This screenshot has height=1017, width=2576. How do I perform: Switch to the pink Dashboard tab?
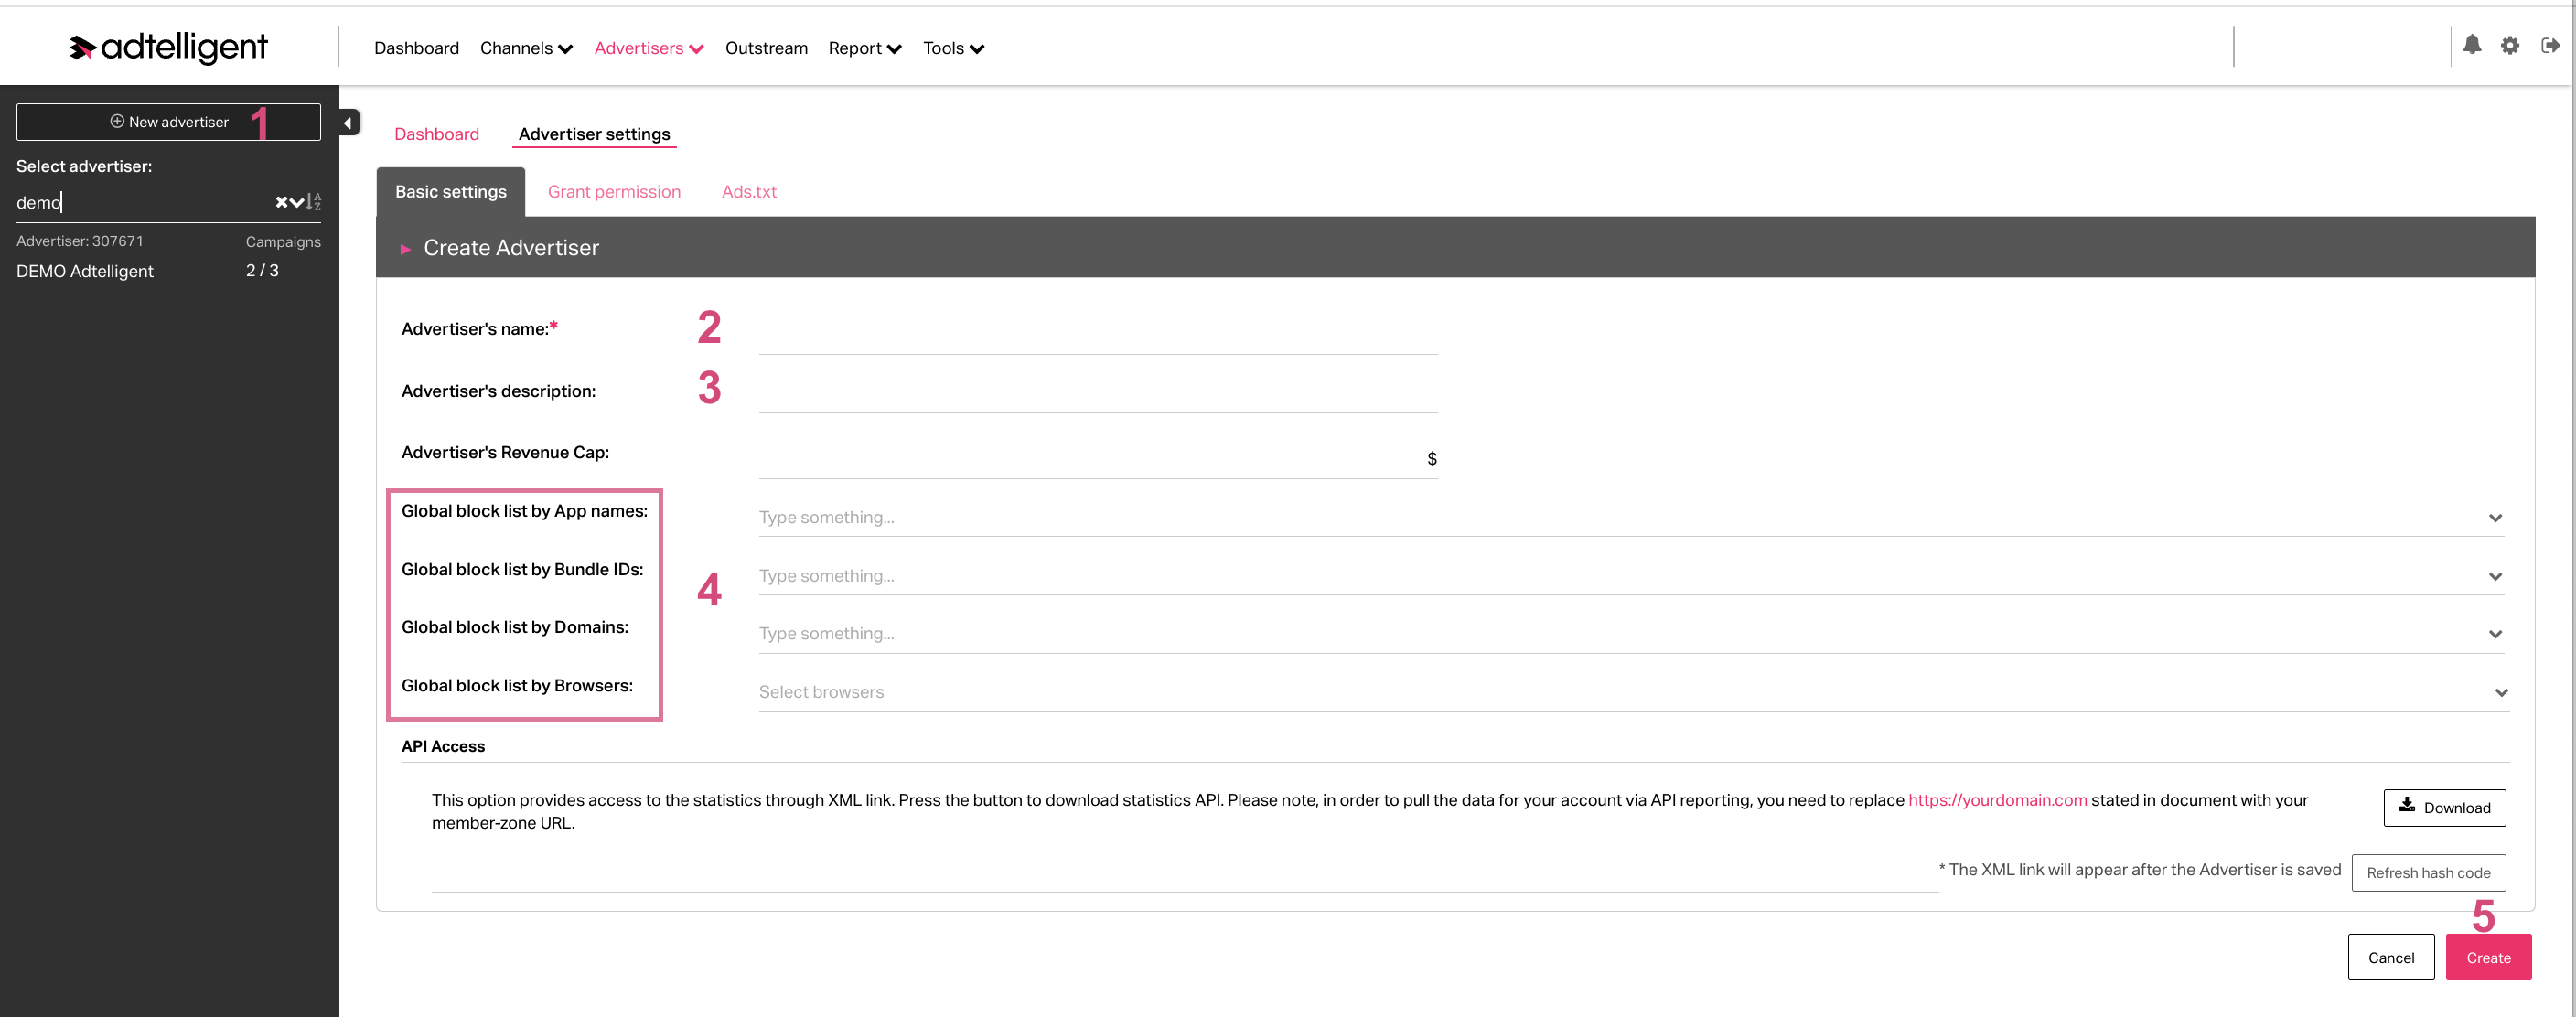click(436, 134)
